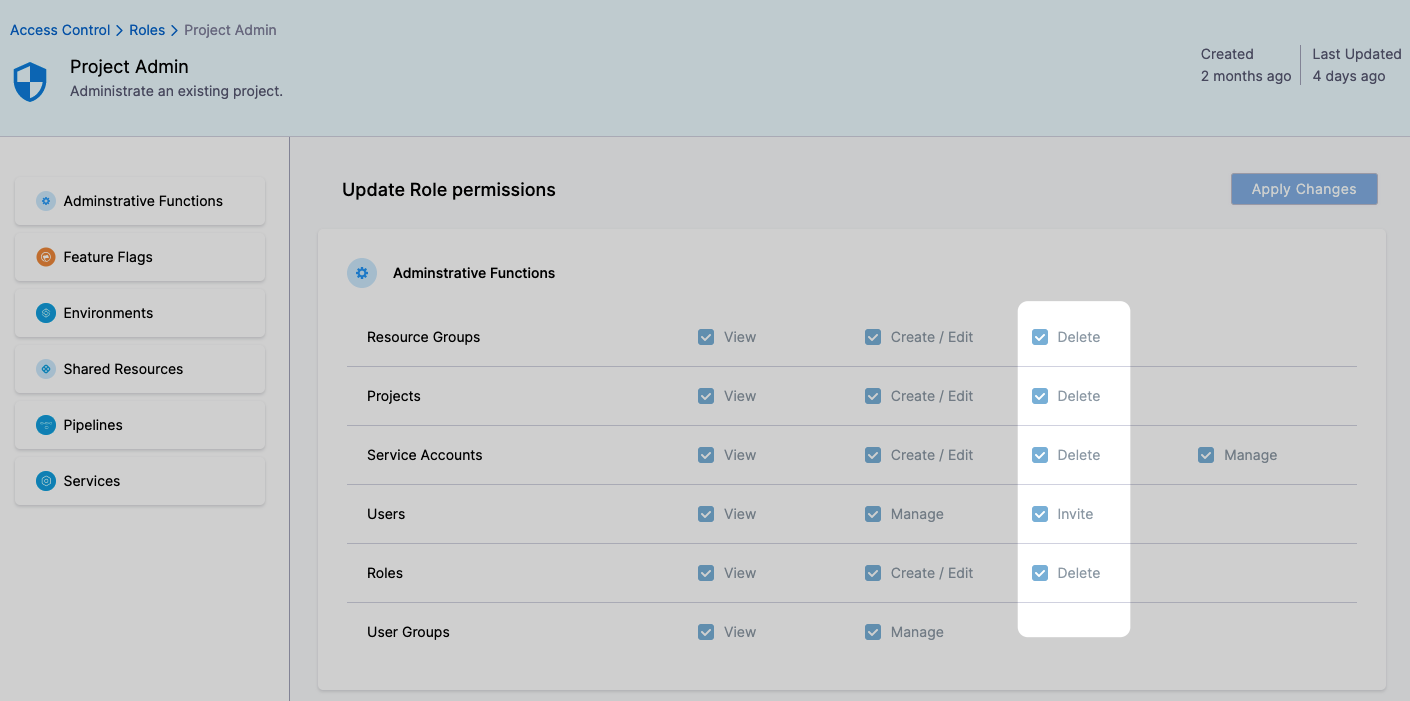1410x701 pixels.
Task: Go to Access Control breadcrumb link
Action: (x=60, y=30)
